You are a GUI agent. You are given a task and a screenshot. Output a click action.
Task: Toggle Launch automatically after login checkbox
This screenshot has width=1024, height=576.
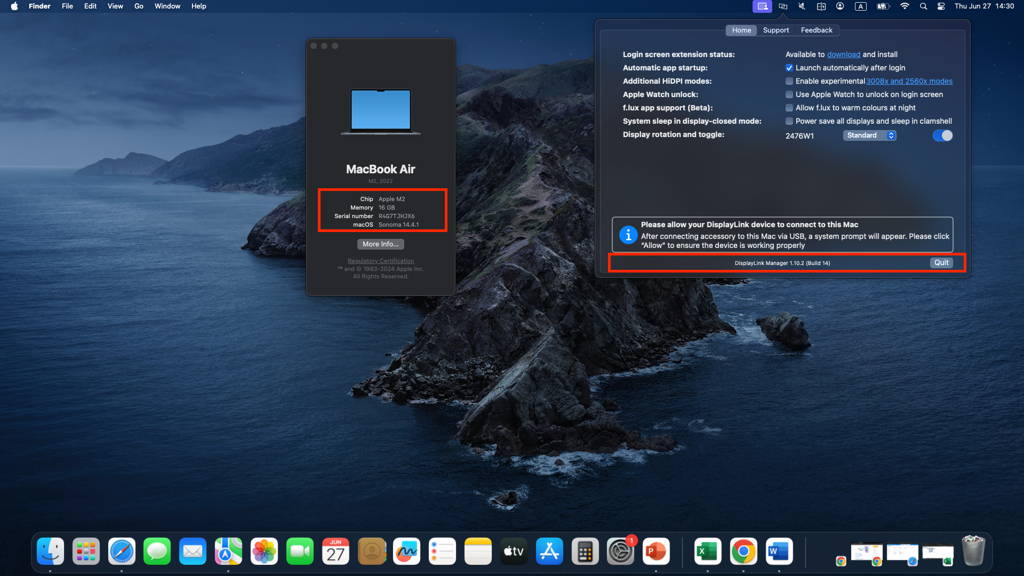[789, 68]
